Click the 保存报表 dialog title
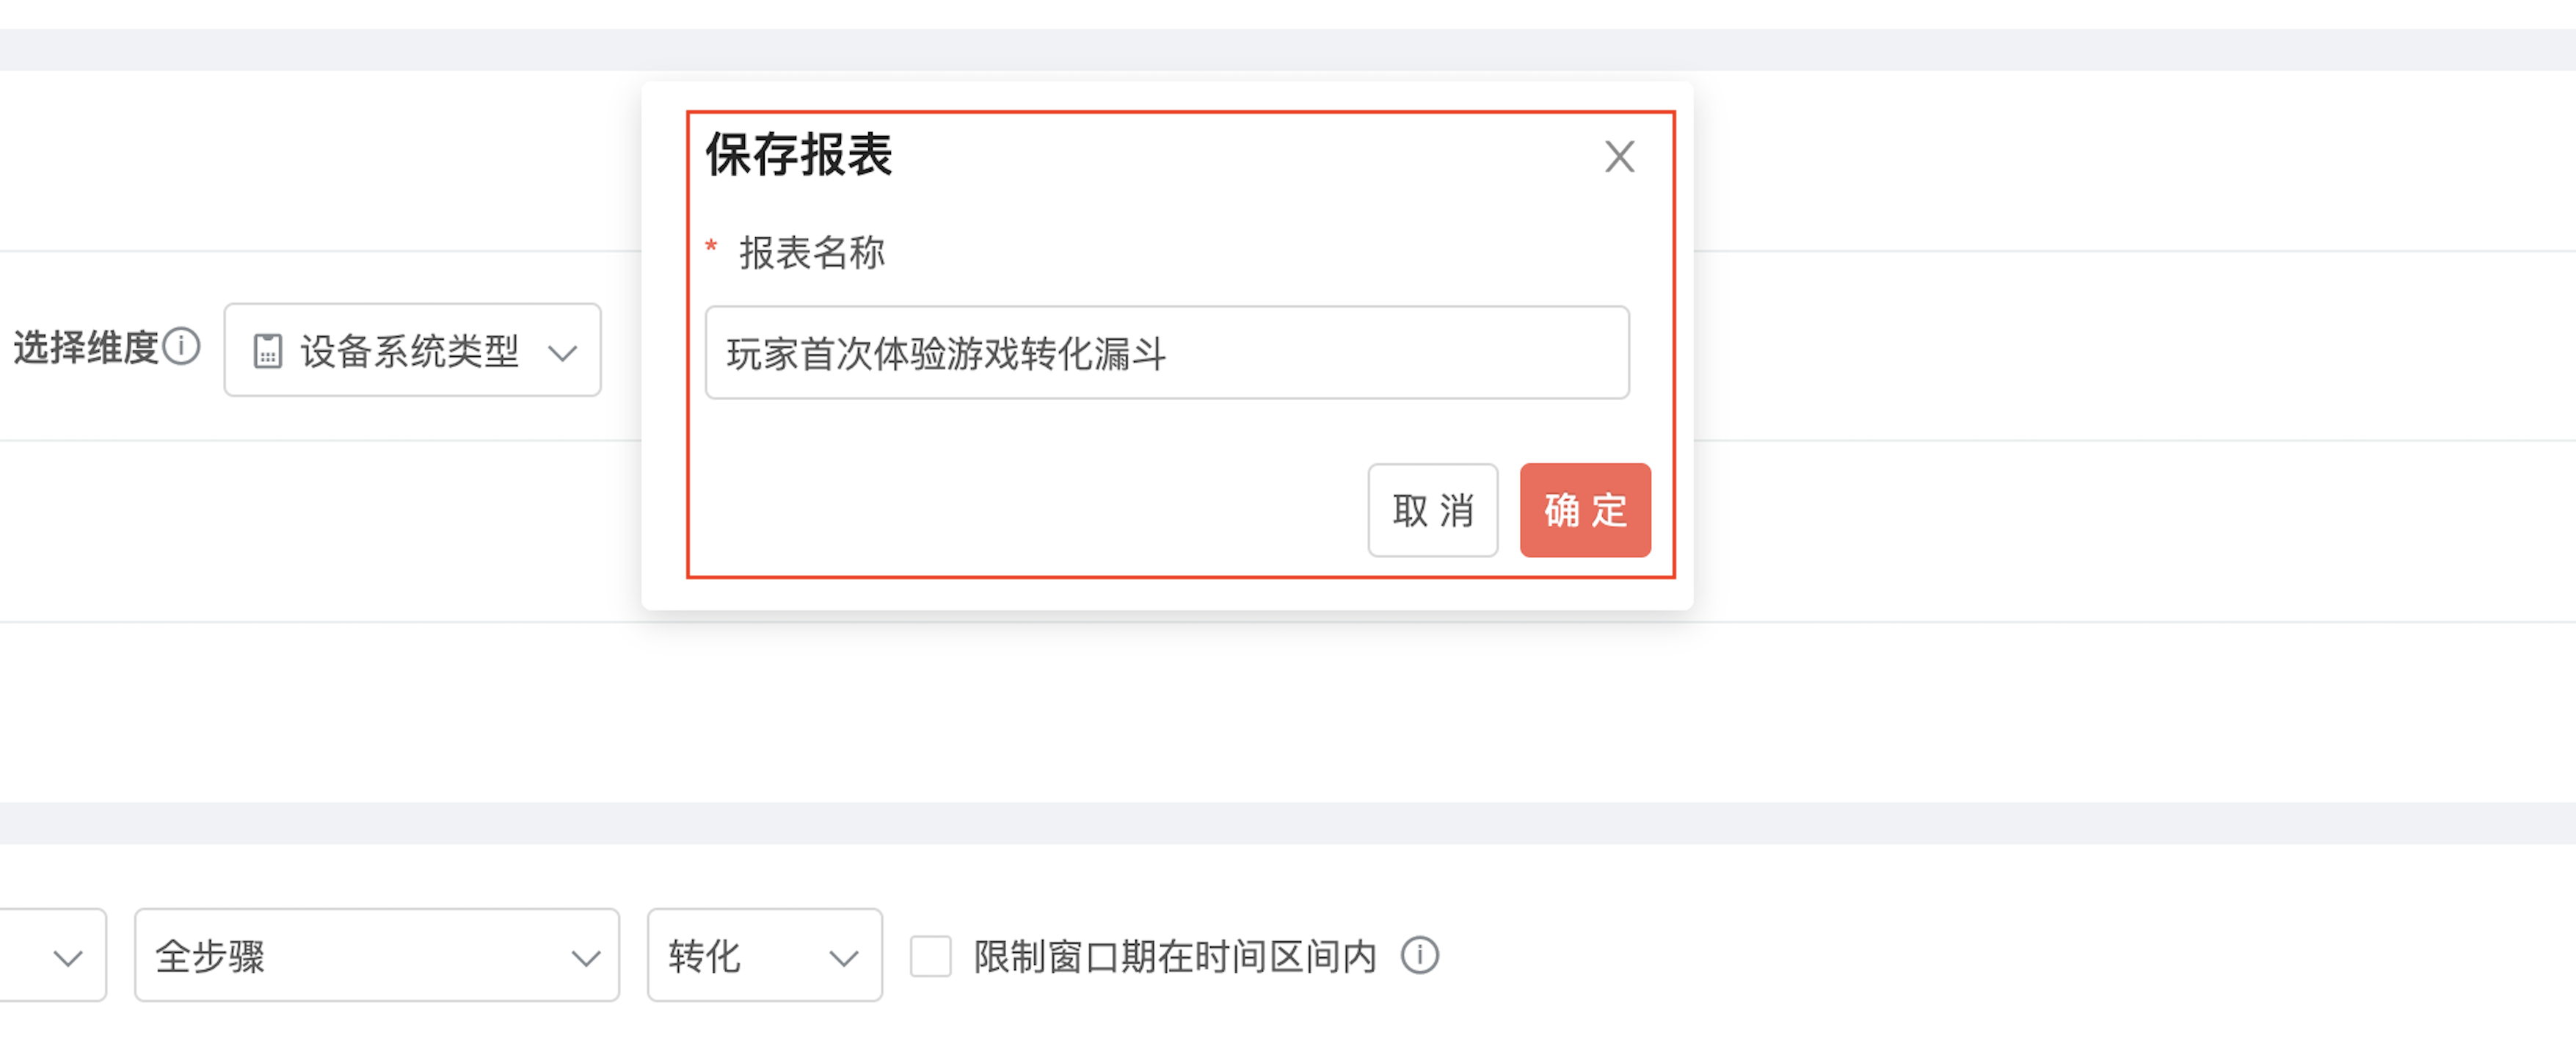 click(x=798, y=155)
